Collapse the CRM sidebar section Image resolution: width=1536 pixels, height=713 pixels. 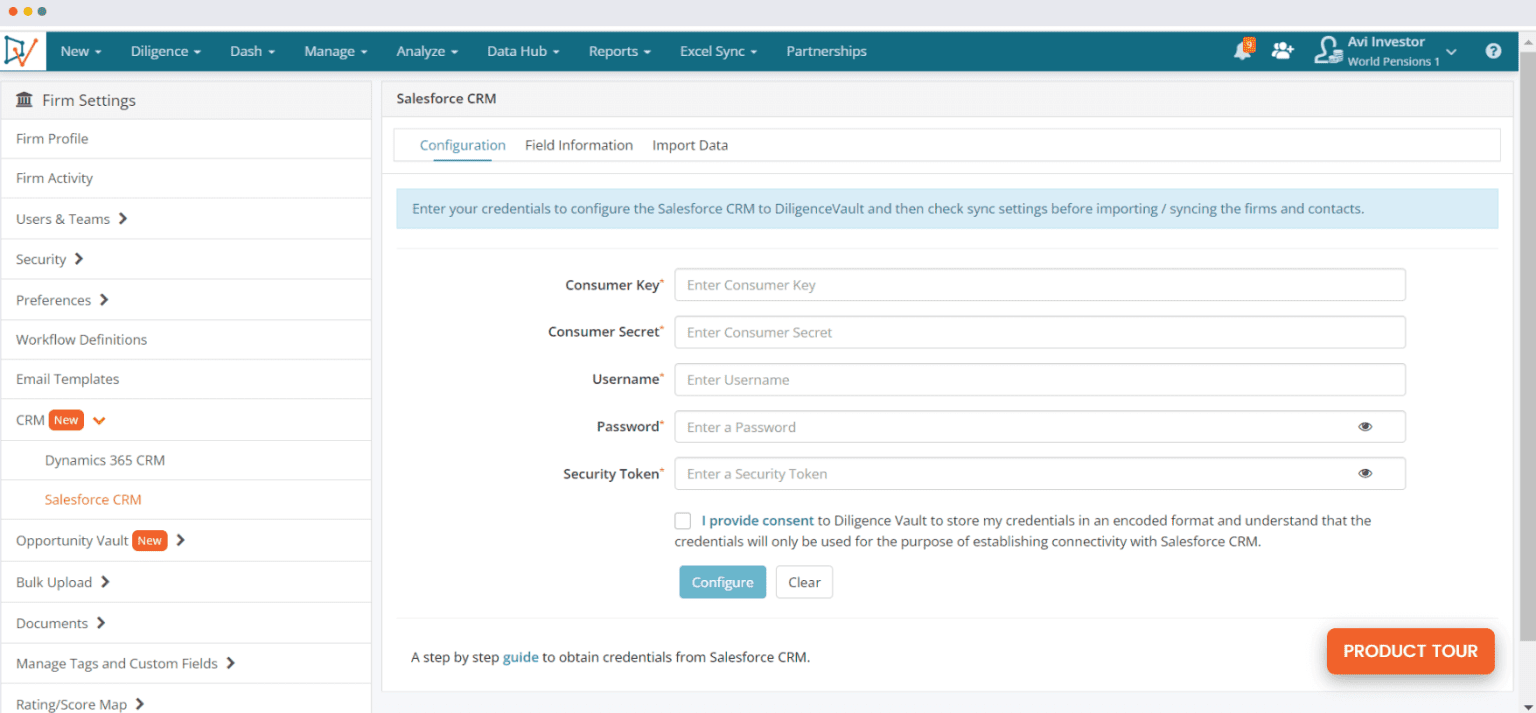tap(99, 421)
